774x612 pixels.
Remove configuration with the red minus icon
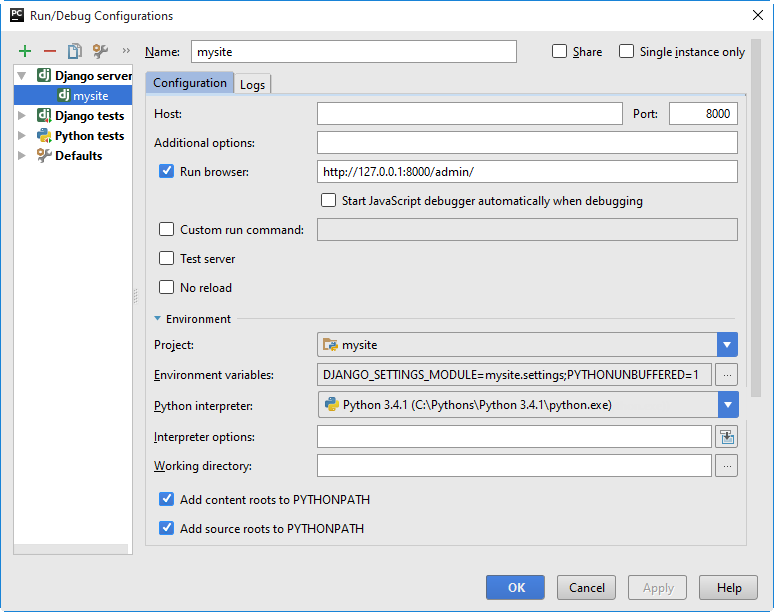[x=50, y=51]
